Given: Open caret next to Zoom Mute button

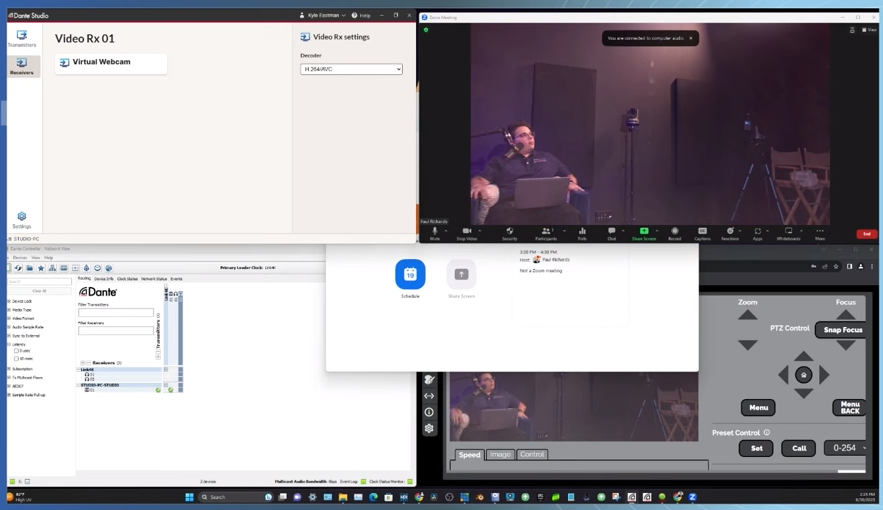Looking at the screenshot, I should (445, 231).
